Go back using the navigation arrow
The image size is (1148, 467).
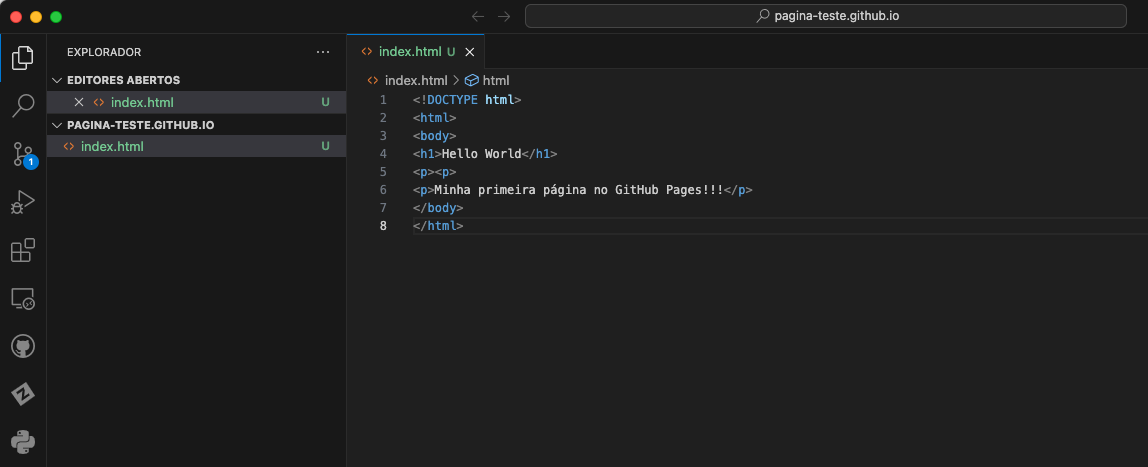478,16
